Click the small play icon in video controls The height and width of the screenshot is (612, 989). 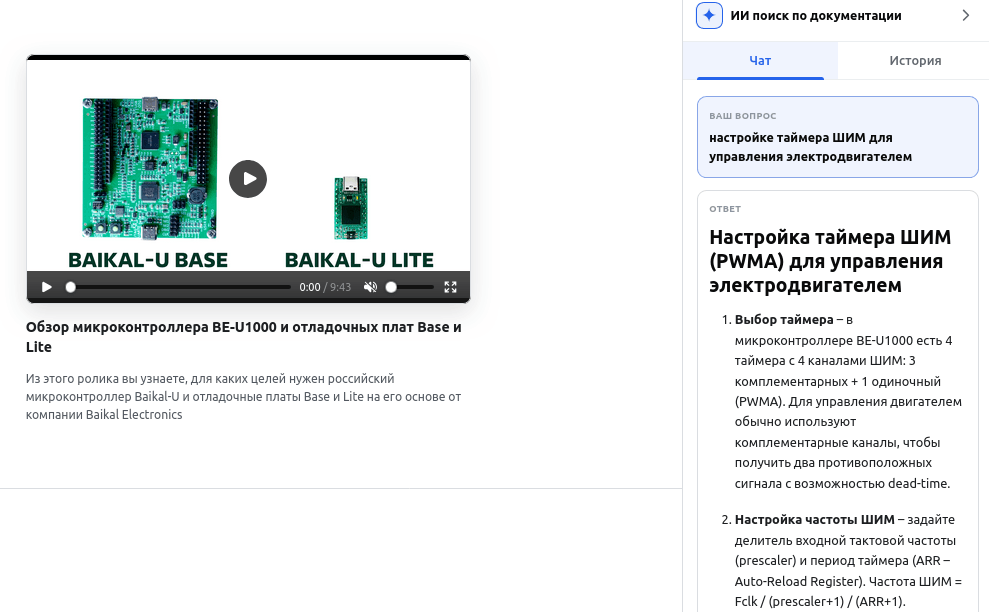(x=46, y=287)
